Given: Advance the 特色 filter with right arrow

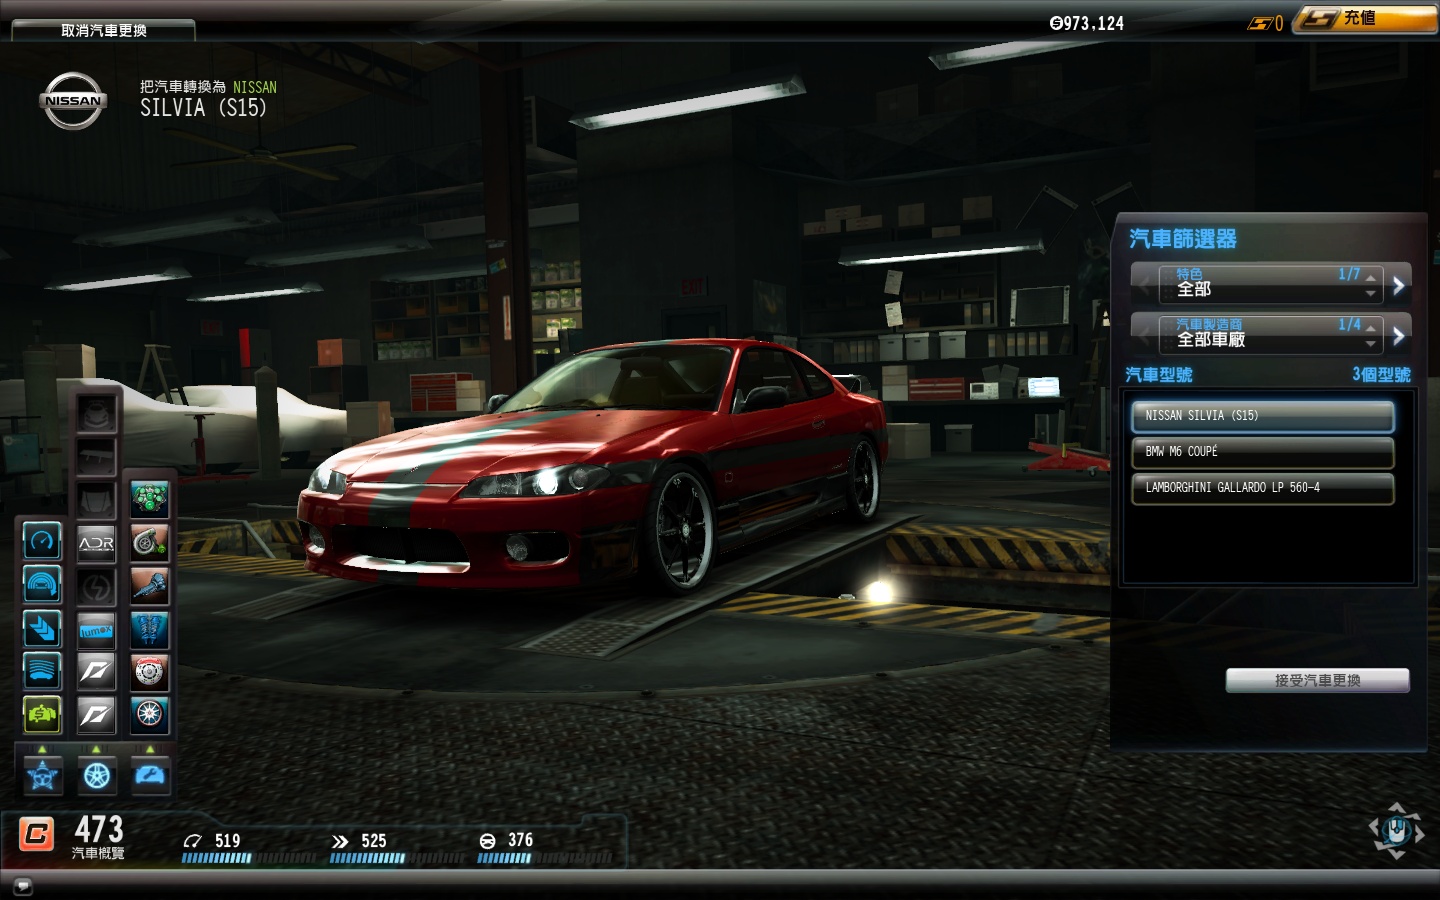Looking at the screenshot, I should point(1399,285).
